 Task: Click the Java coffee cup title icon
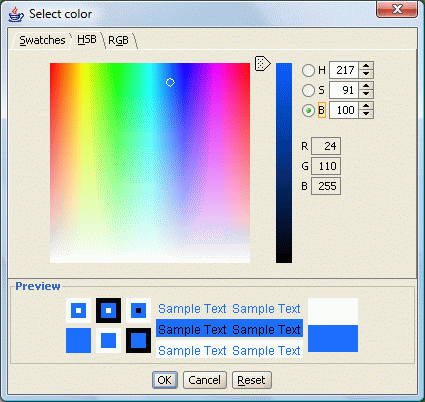coord(16,14)
